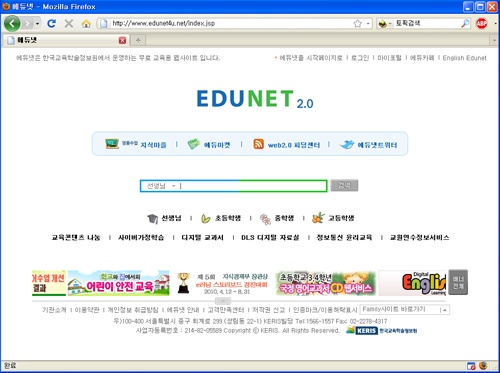Open the 마이포털 link

[389, 58]
